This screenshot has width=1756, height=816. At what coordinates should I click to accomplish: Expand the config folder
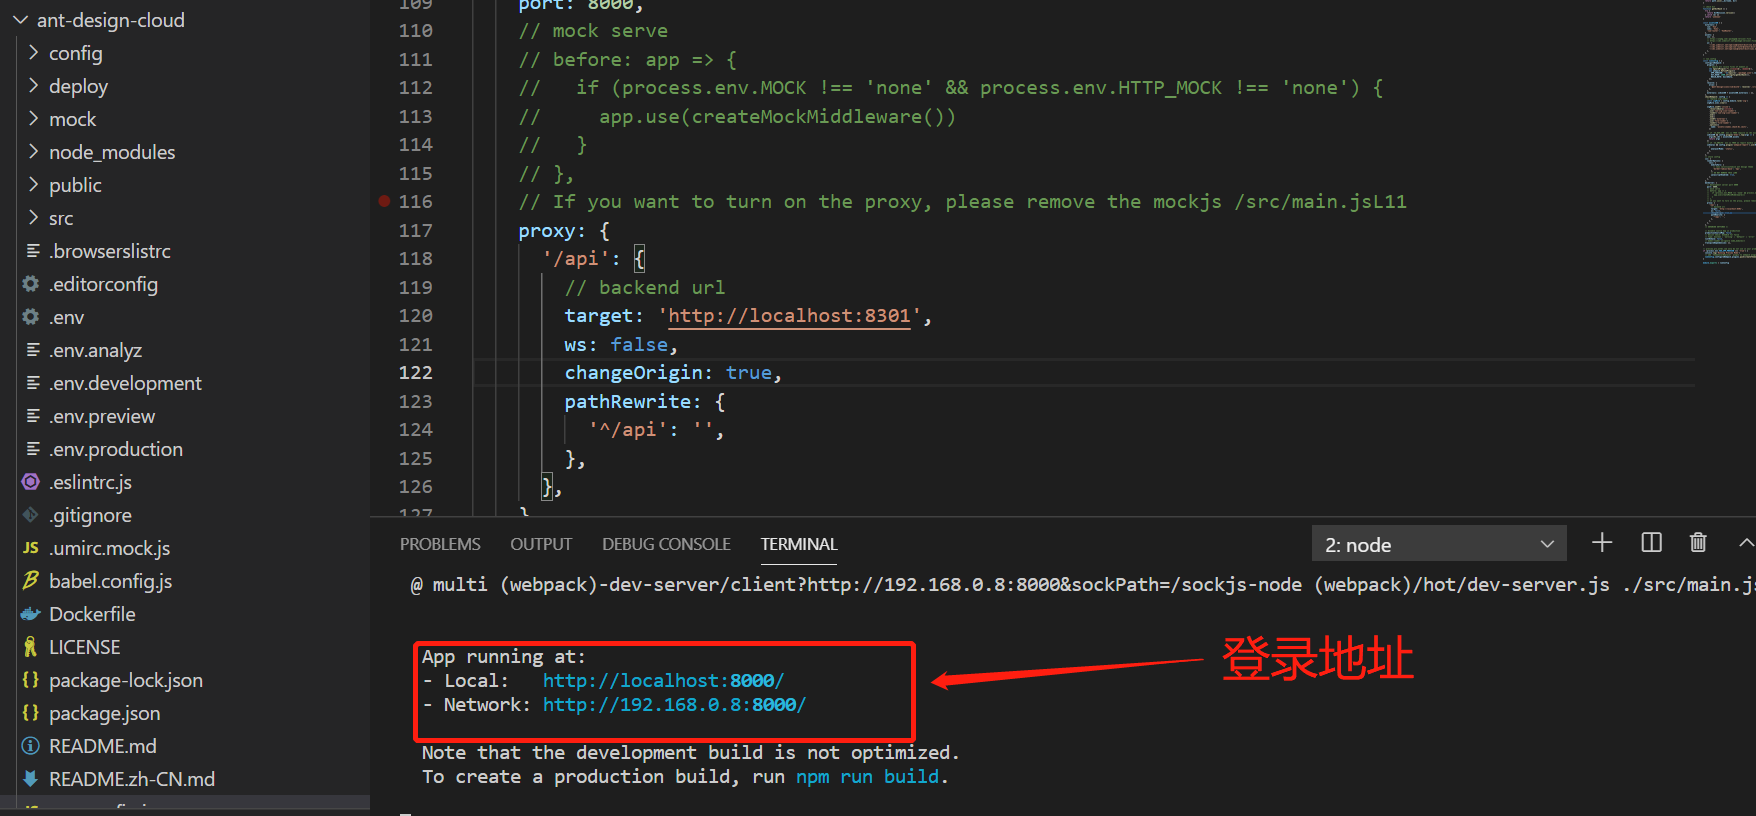[x=34, y=53]
